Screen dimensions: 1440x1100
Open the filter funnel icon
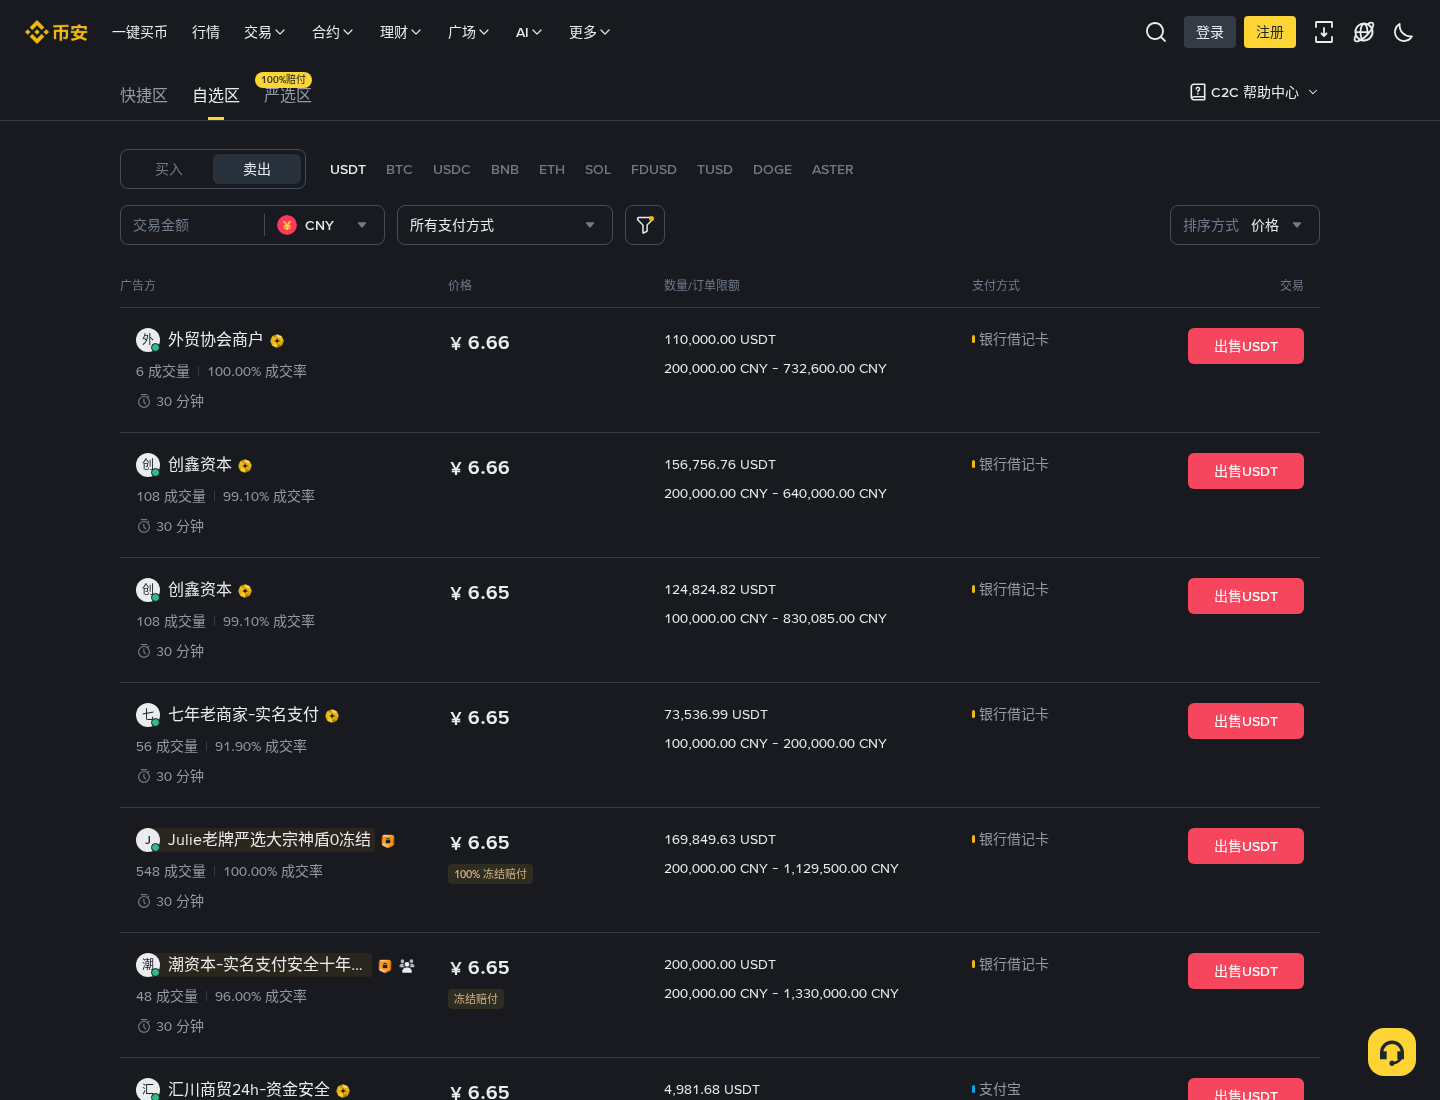point(645,225)
